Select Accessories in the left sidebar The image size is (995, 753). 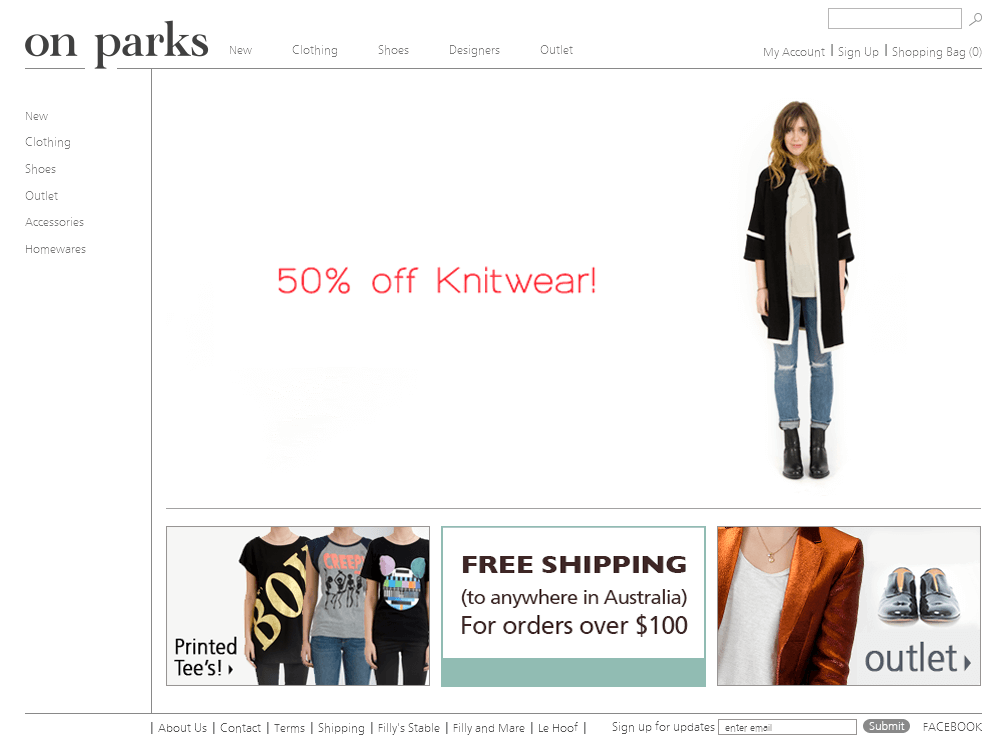tap(55, 222)
